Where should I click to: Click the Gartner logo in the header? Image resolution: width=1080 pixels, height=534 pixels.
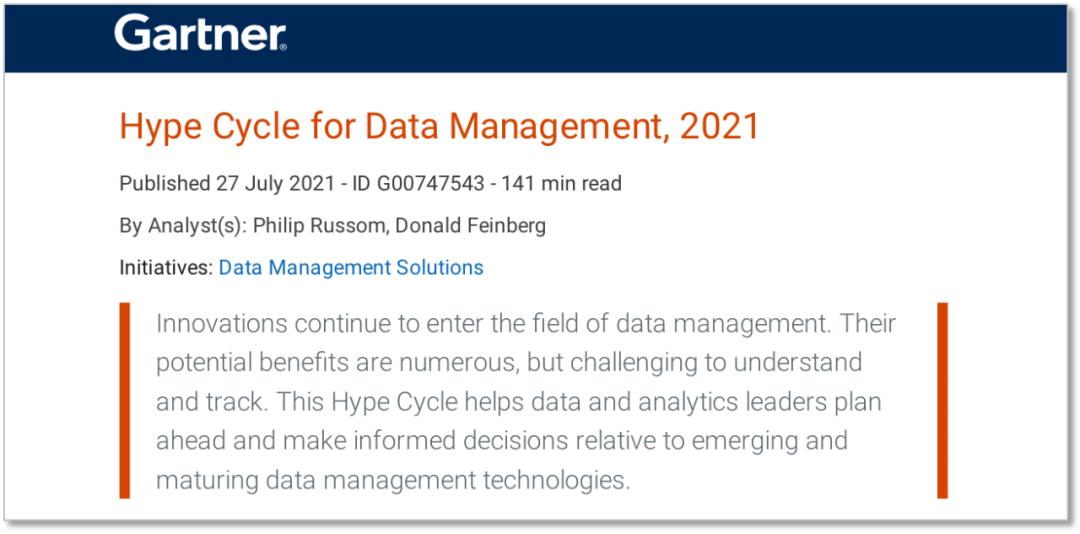coord(199,35)
